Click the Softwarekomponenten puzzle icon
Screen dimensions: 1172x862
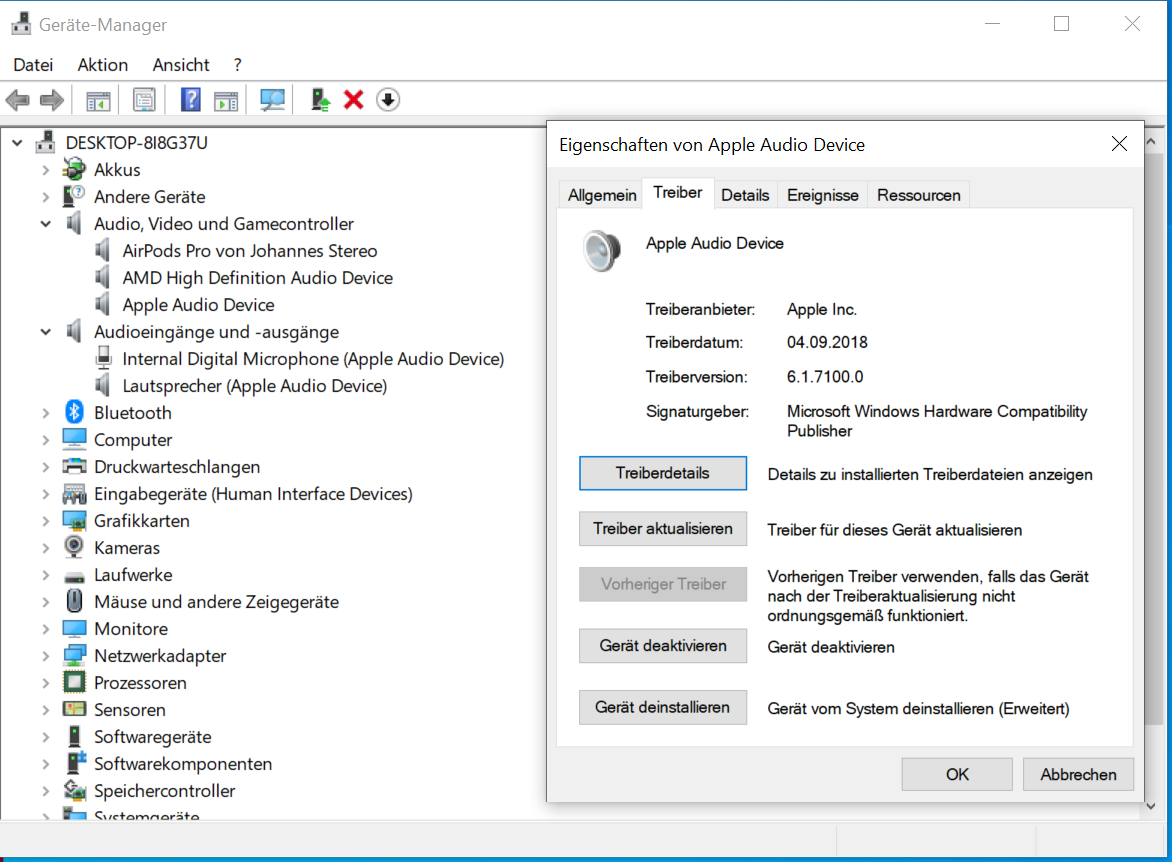click(75, 763)
